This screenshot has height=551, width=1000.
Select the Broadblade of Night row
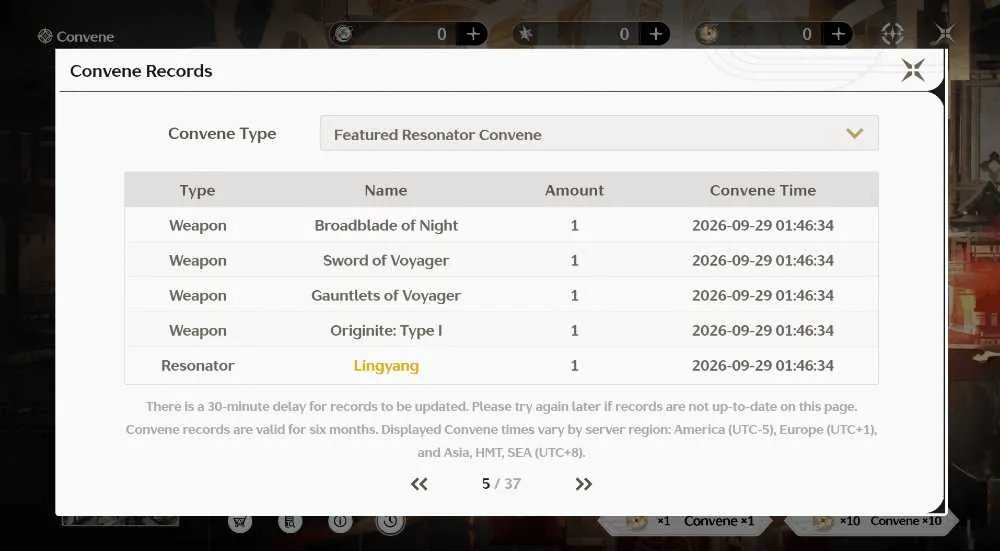pyautogui.click(x=501, y=225)
